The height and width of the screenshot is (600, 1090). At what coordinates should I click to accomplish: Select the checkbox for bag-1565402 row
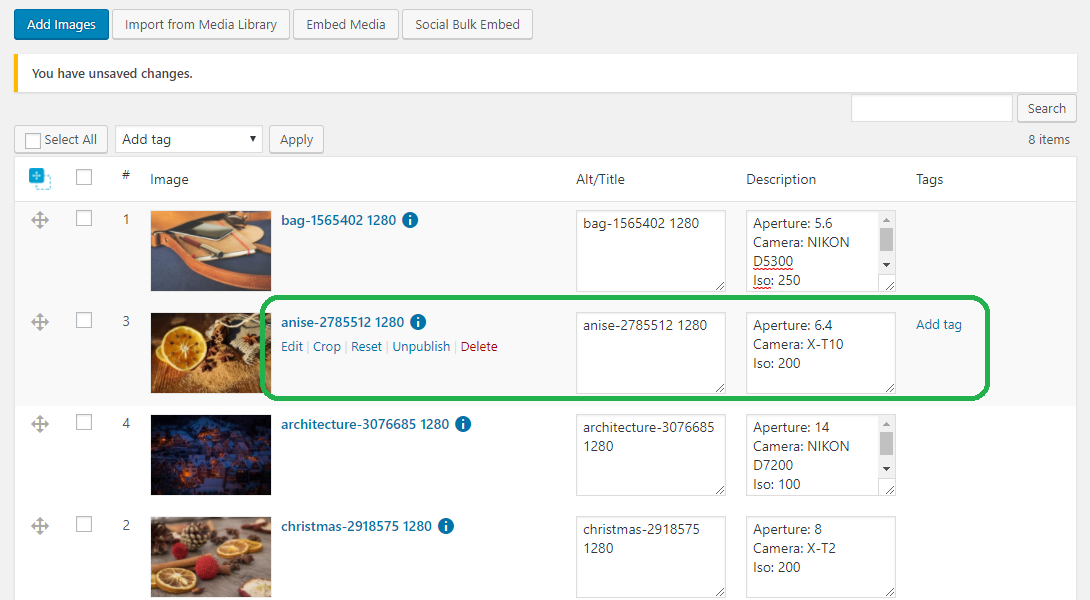tap(84, 218)
